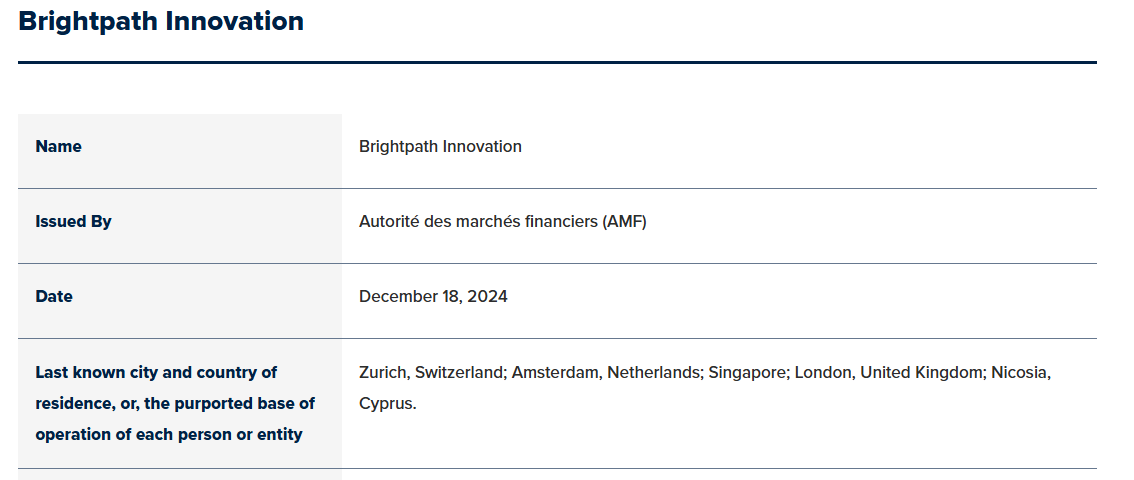Click the London, United Kingdom location text
Screen dimensions: 1134x480
pyautogui.click(x=889, y=373)
